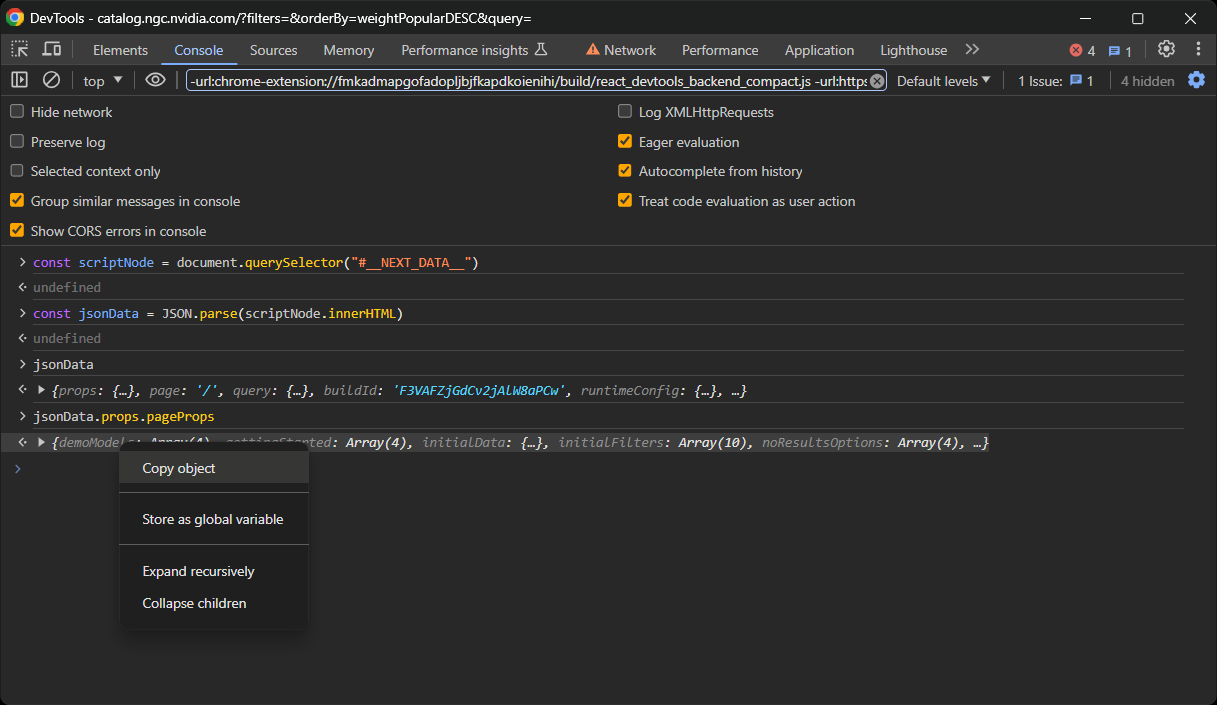This screenshot has width=1217, height=705.
Task: Switch to the Network panel
Action: click(x=628, y=48)
